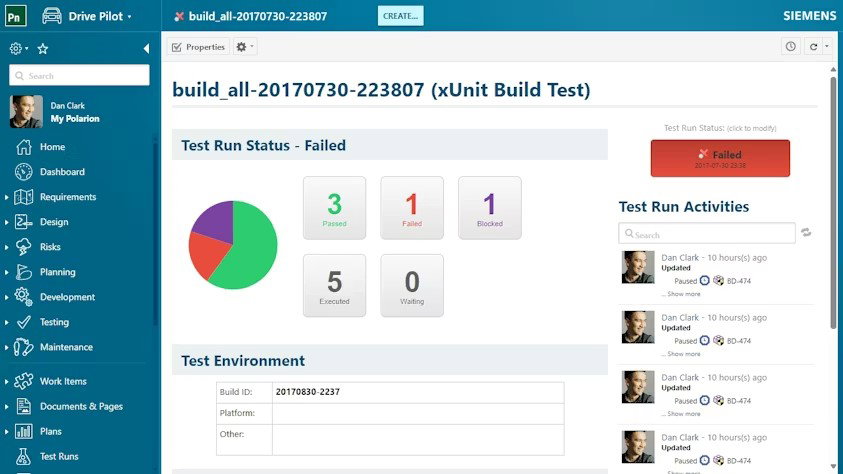Image resolution: width=843 pixels, height=474 pixels.
Task: Click the Plans chart icon
Action: 24,431
